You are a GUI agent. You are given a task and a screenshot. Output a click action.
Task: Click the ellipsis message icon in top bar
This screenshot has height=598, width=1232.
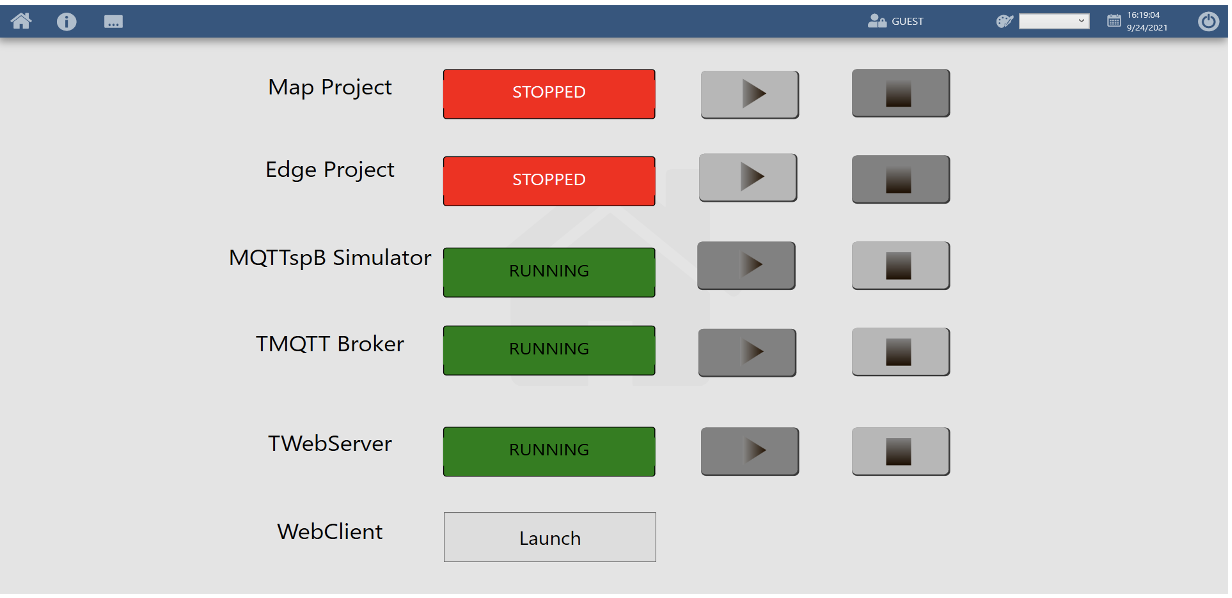pyautogui.click(x=114, y=21)
